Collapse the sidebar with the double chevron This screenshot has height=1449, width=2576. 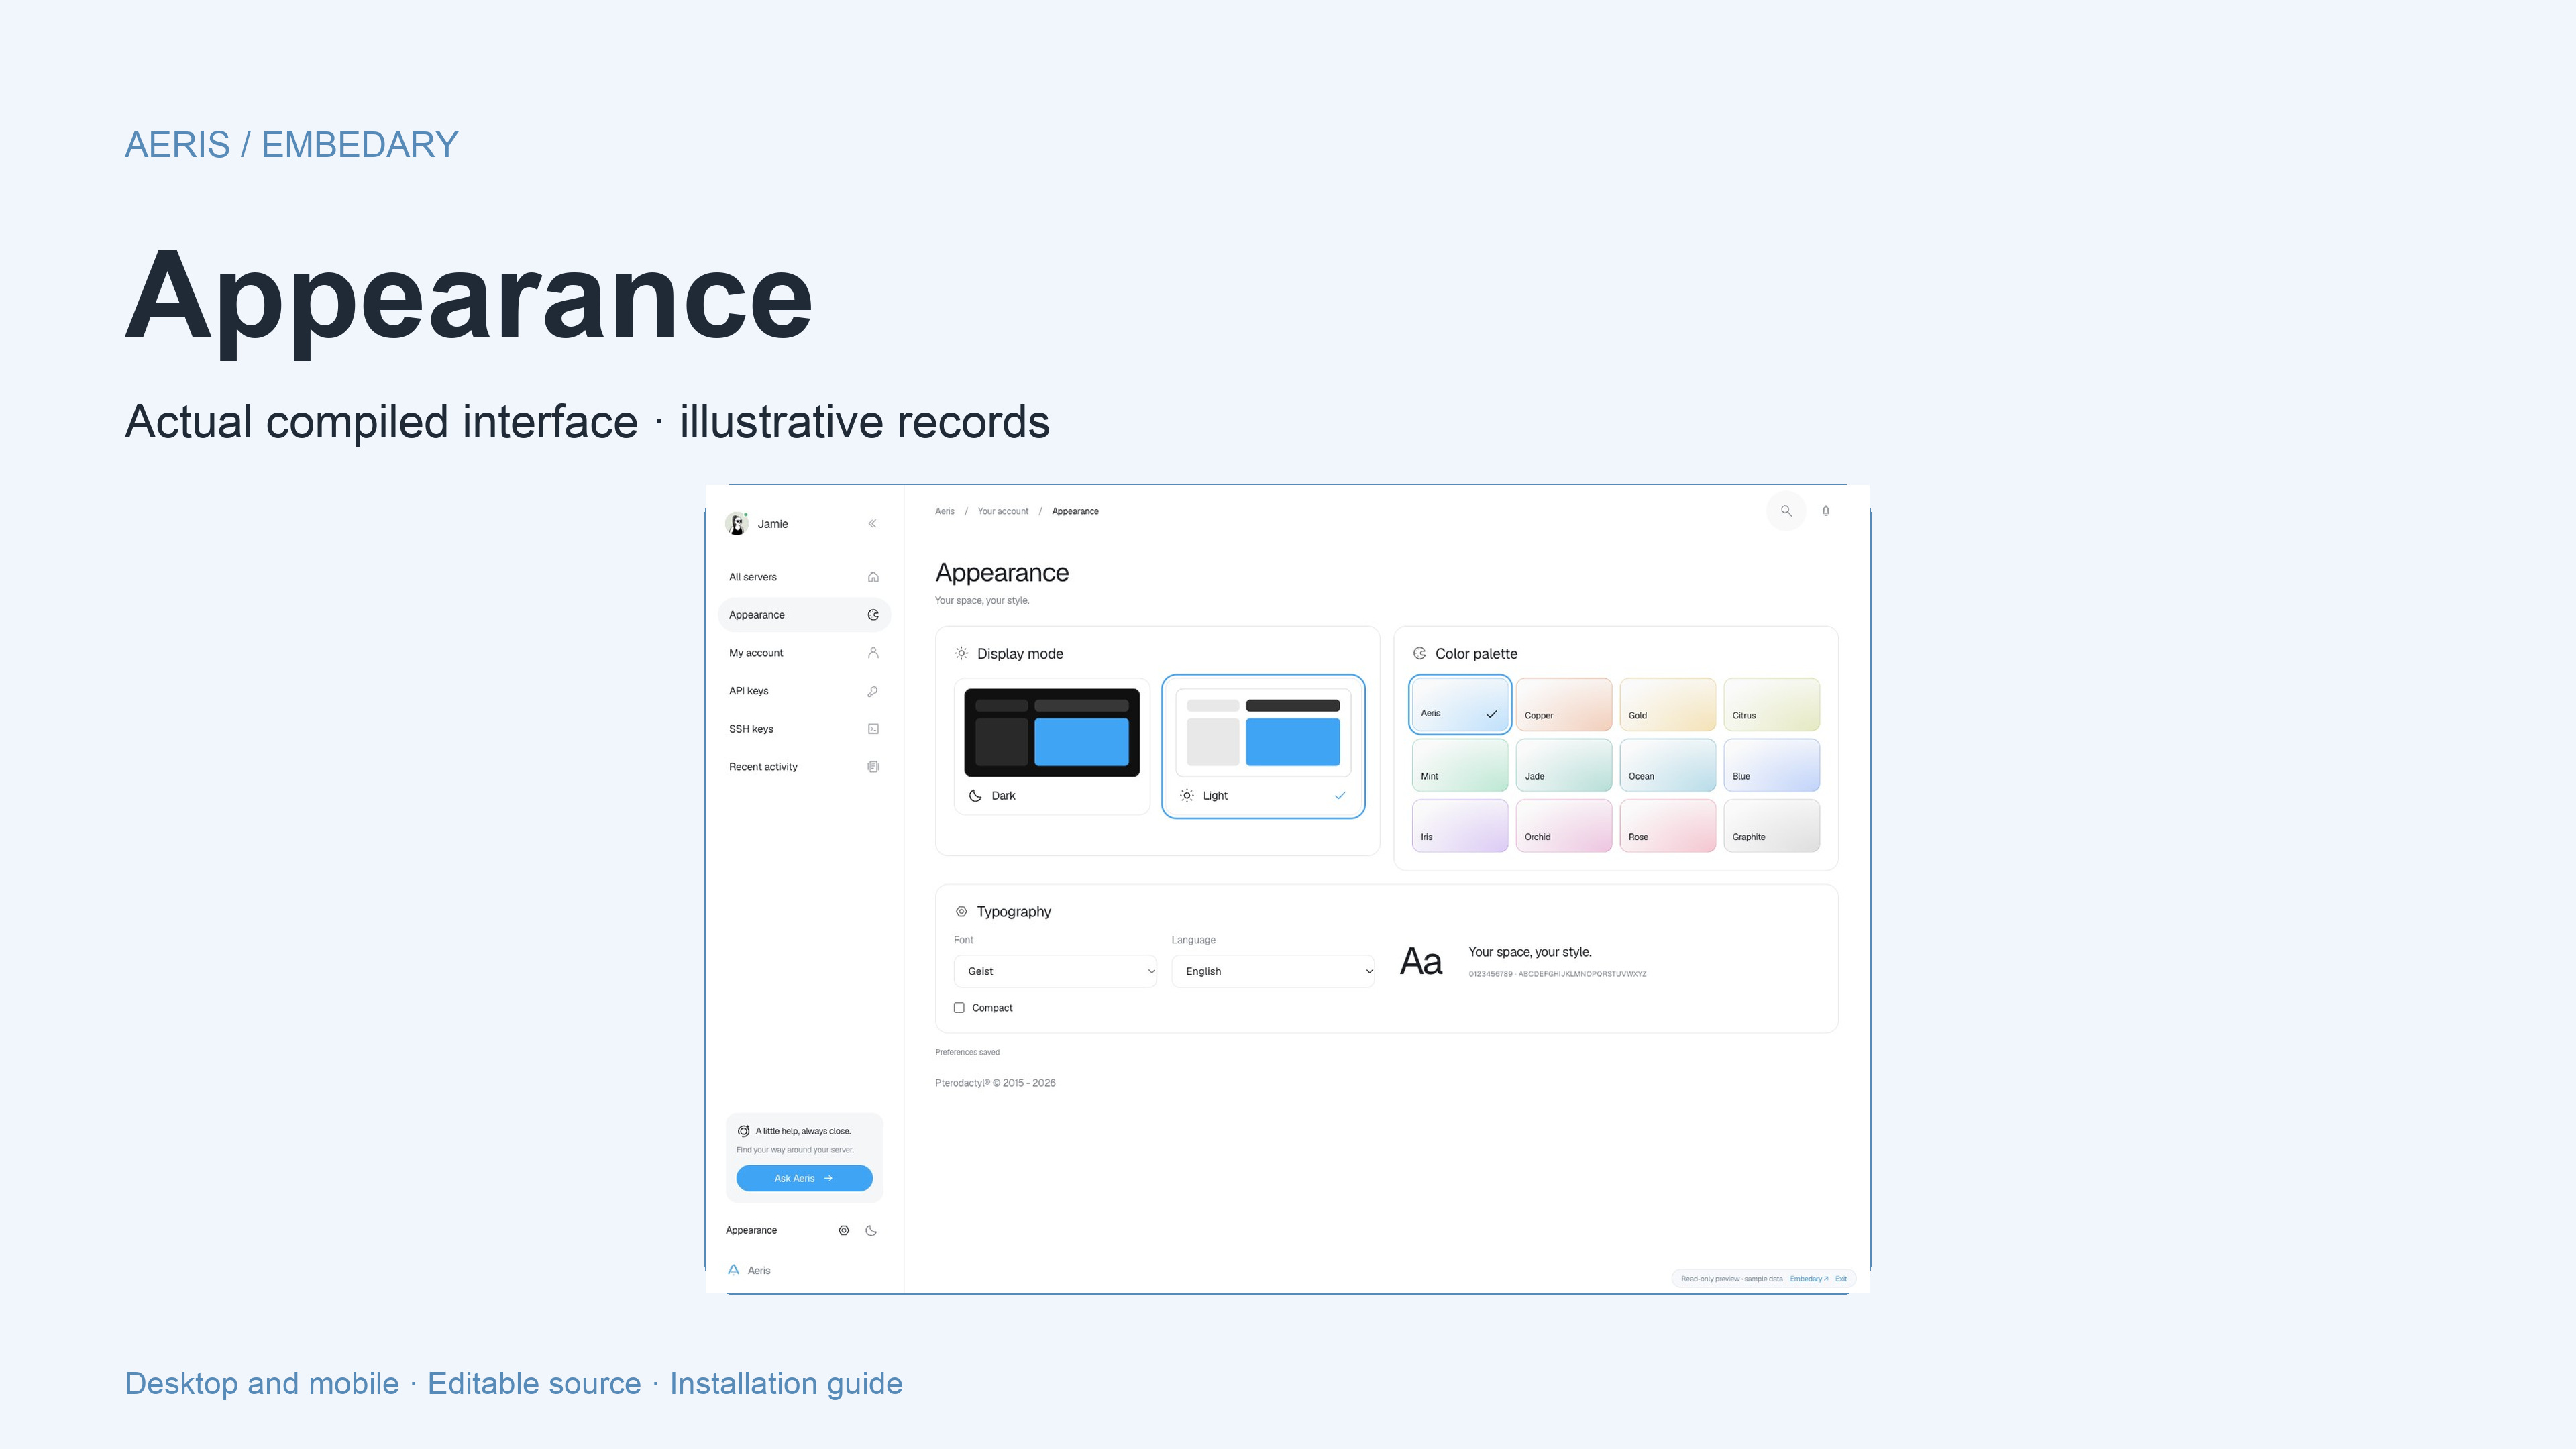872,523
